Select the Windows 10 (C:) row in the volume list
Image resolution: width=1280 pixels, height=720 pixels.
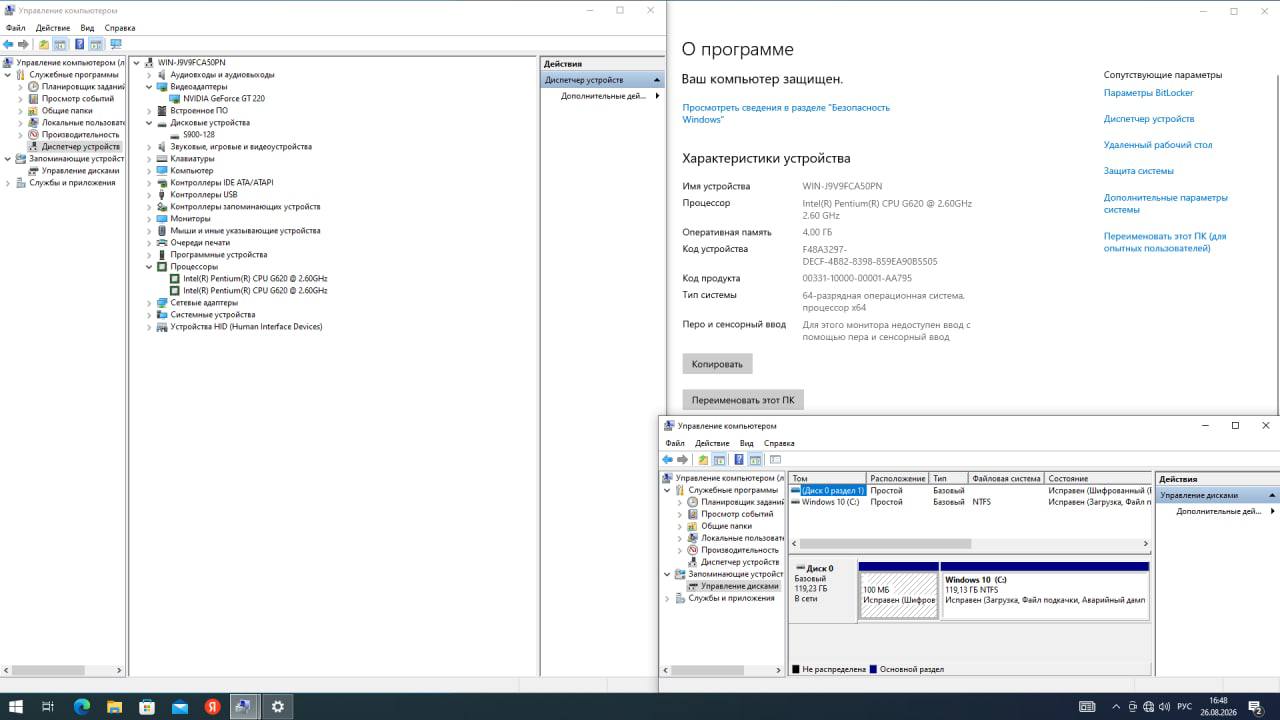tap(970, 502)
